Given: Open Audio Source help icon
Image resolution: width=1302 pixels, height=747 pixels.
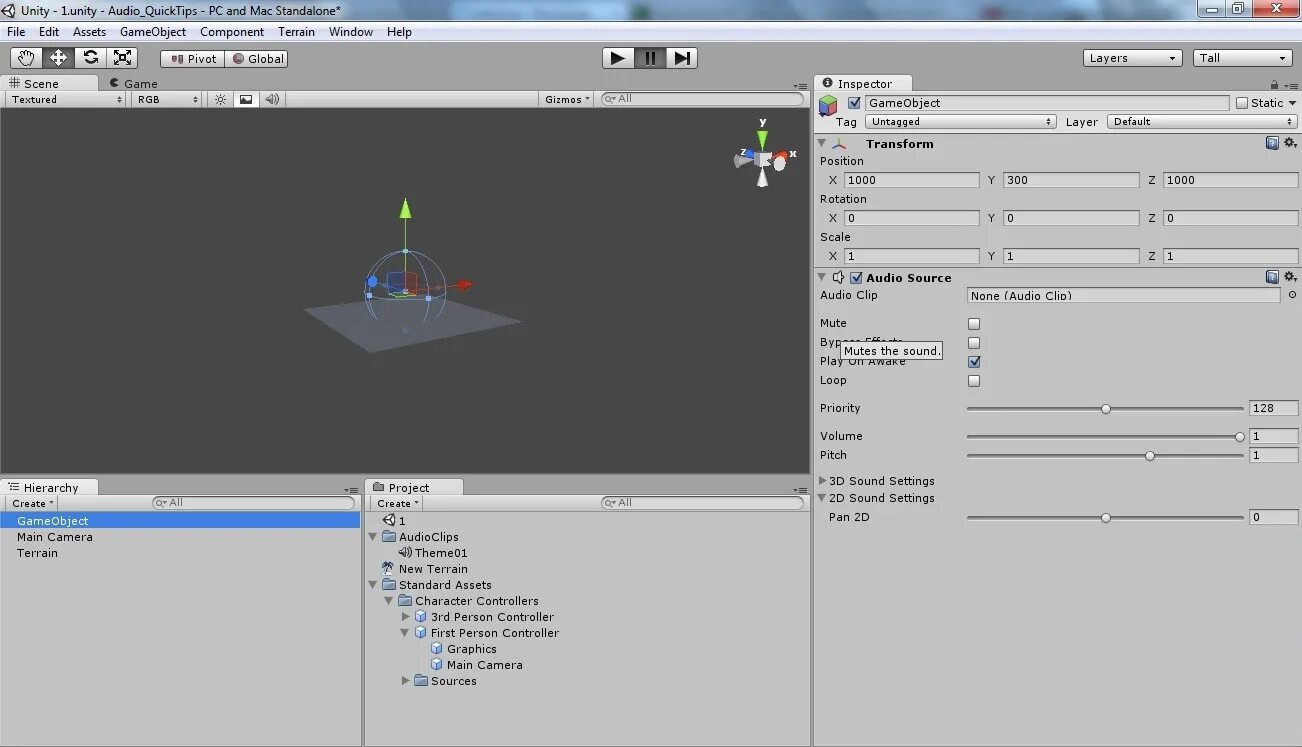Looking at the screenshot, I should pos(1272,277).
